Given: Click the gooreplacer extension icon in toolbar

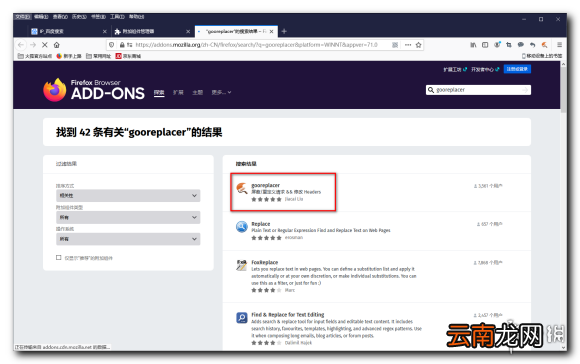Looking at the screenshot, I should pos(544,45).
